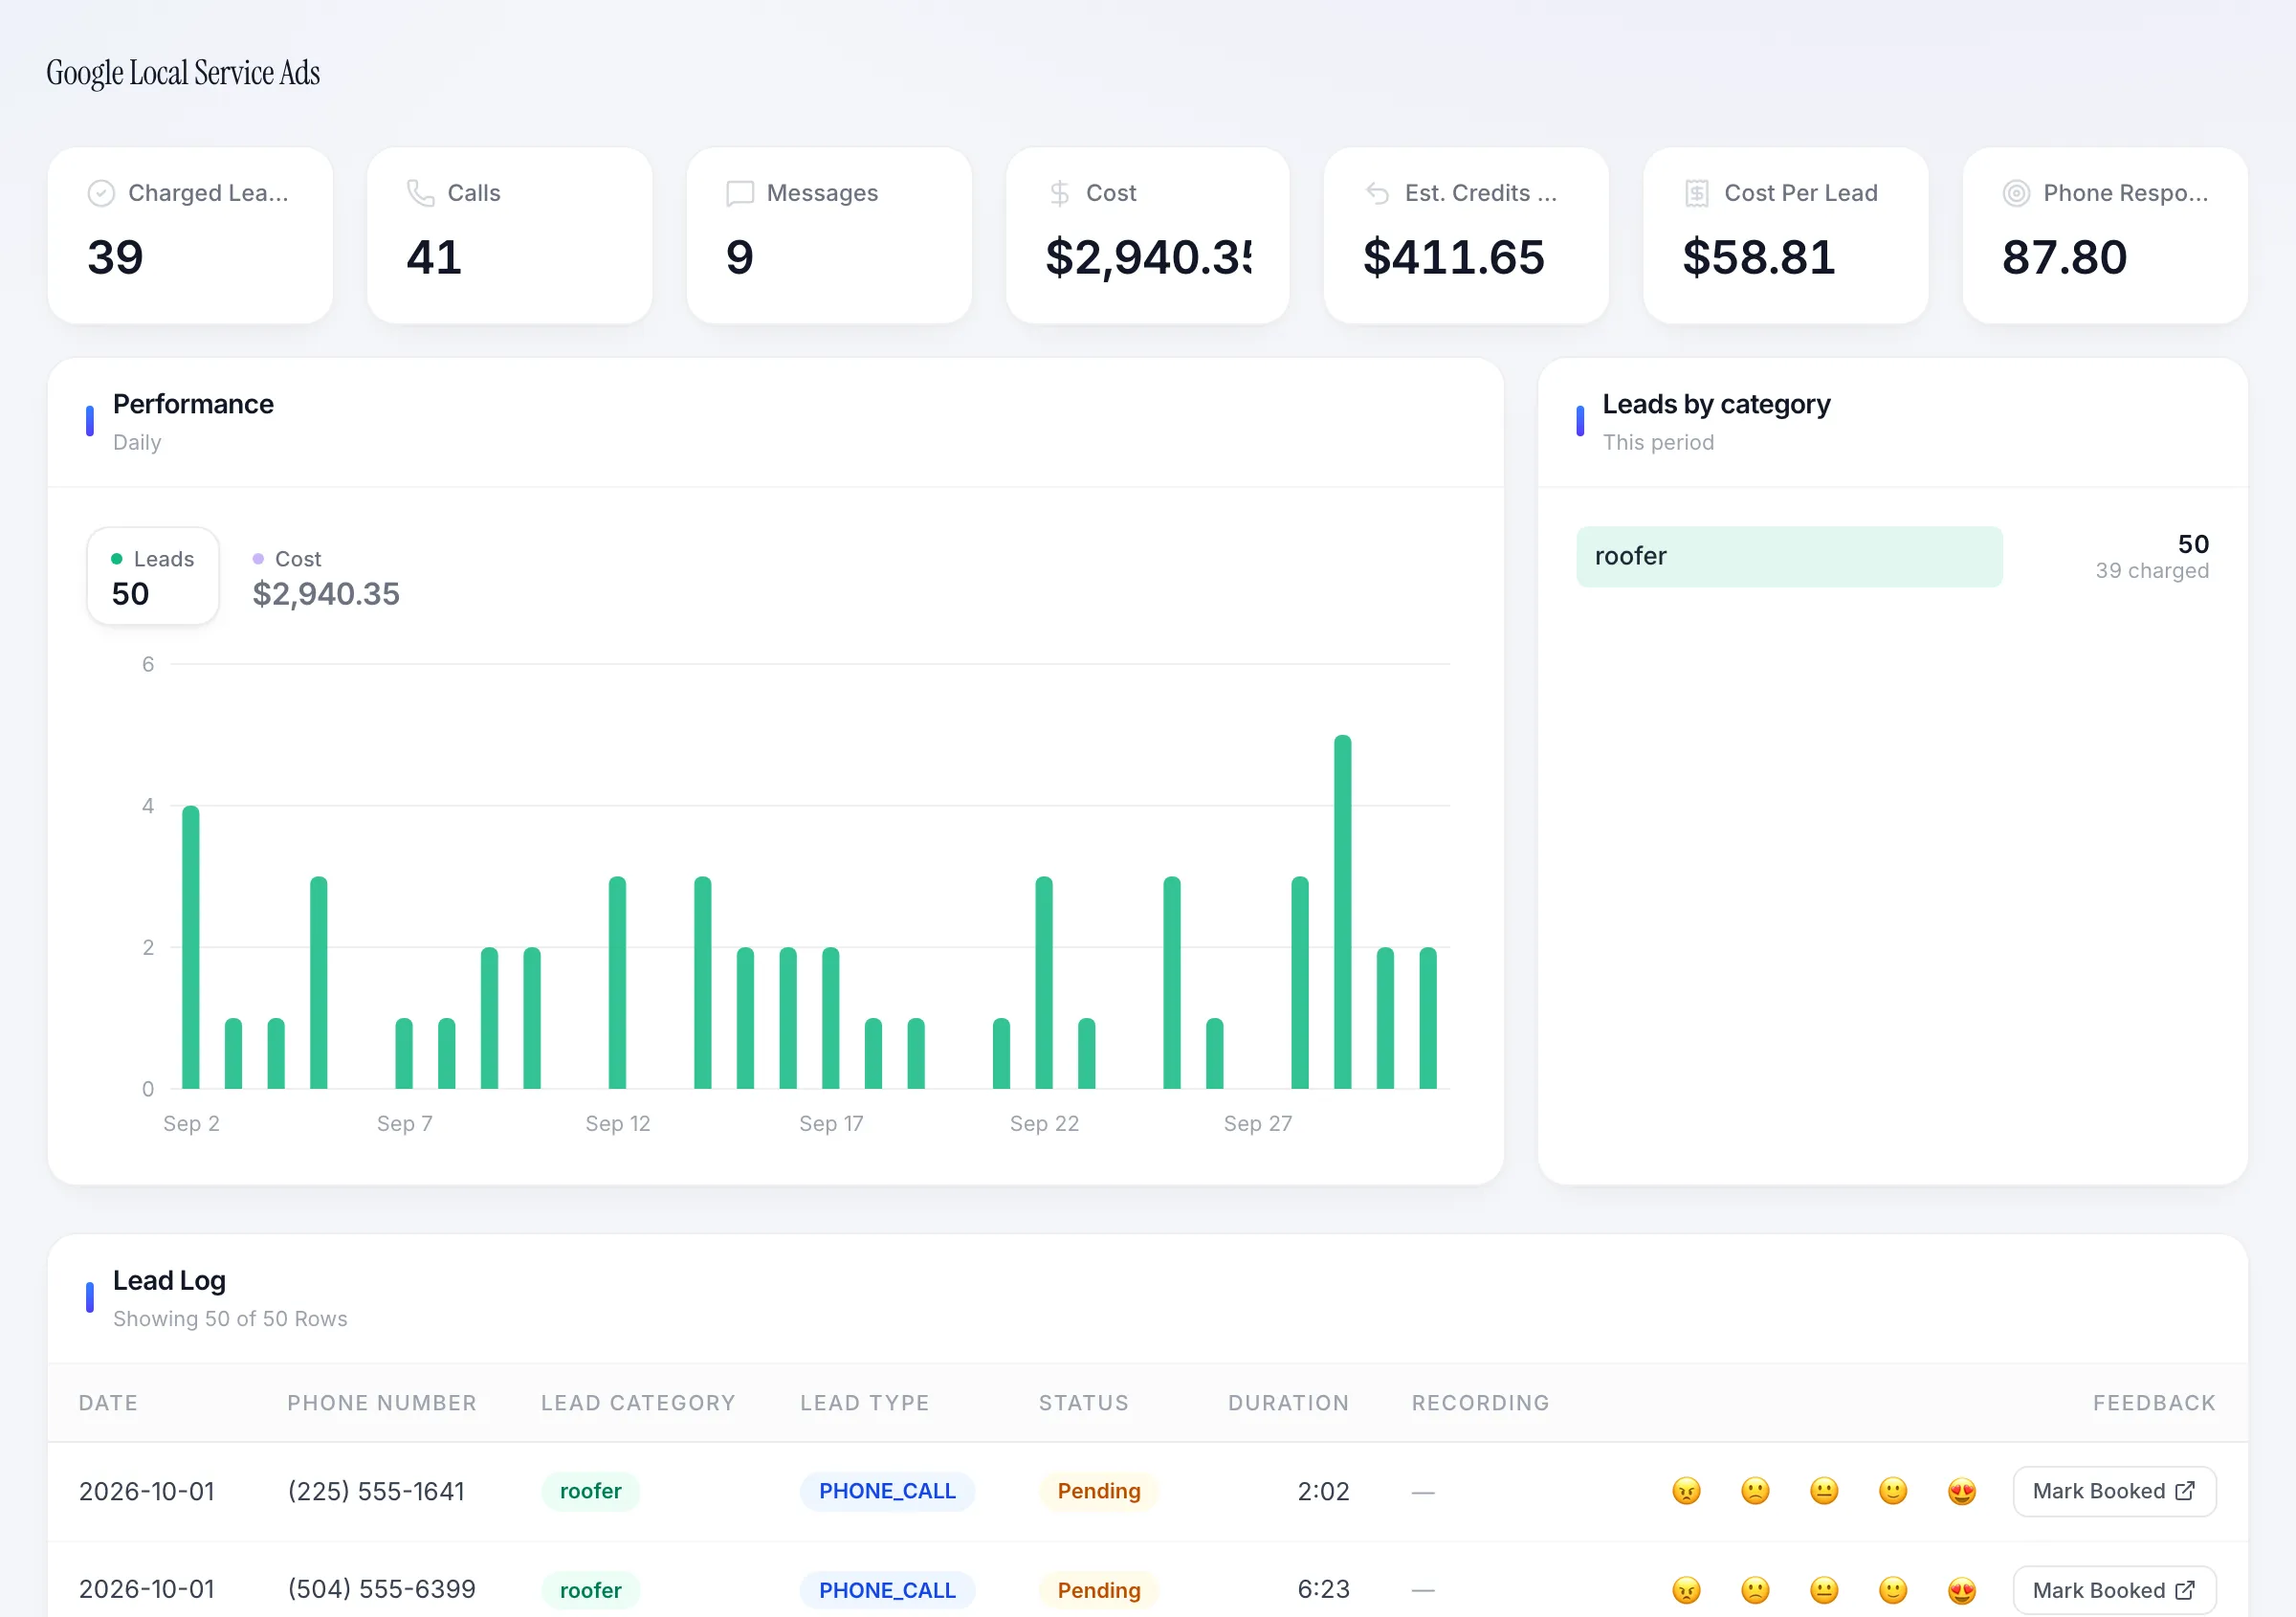
Task: Click the Phone Response target icon
Action: point(2016,193)
